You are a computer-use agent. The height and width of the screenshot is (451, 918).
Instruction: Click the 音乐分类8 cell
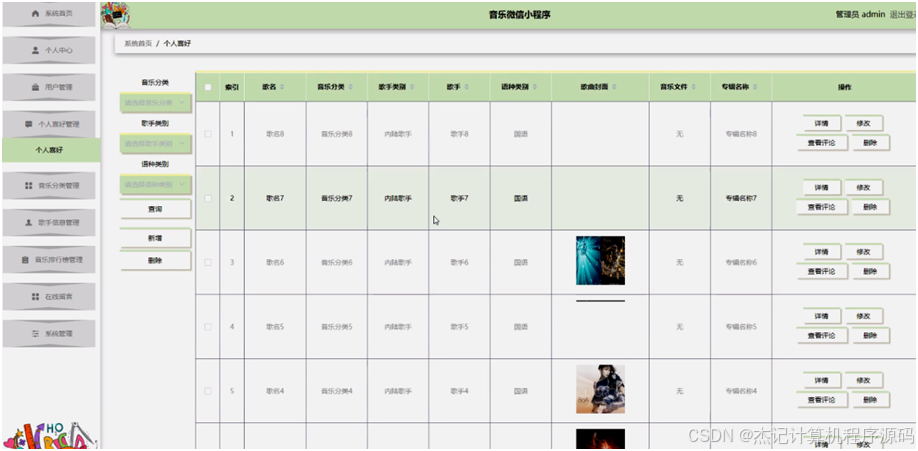[337, 134]
